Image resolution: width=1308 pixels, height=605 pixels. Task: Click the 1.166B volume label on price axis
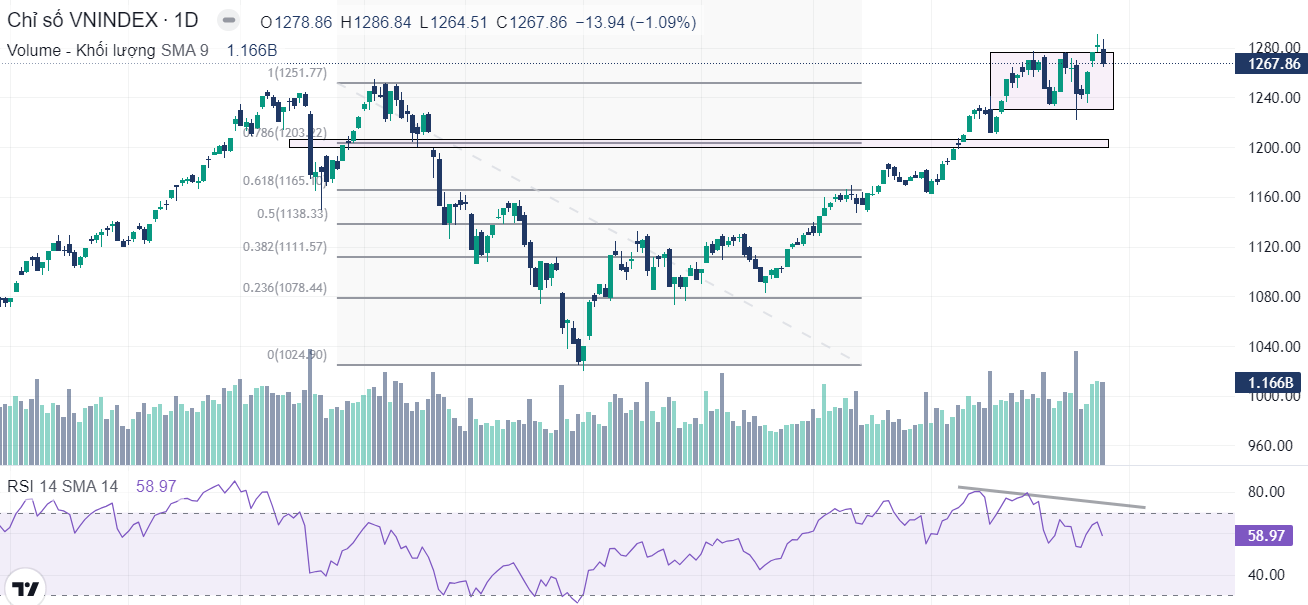point(1268,382)
